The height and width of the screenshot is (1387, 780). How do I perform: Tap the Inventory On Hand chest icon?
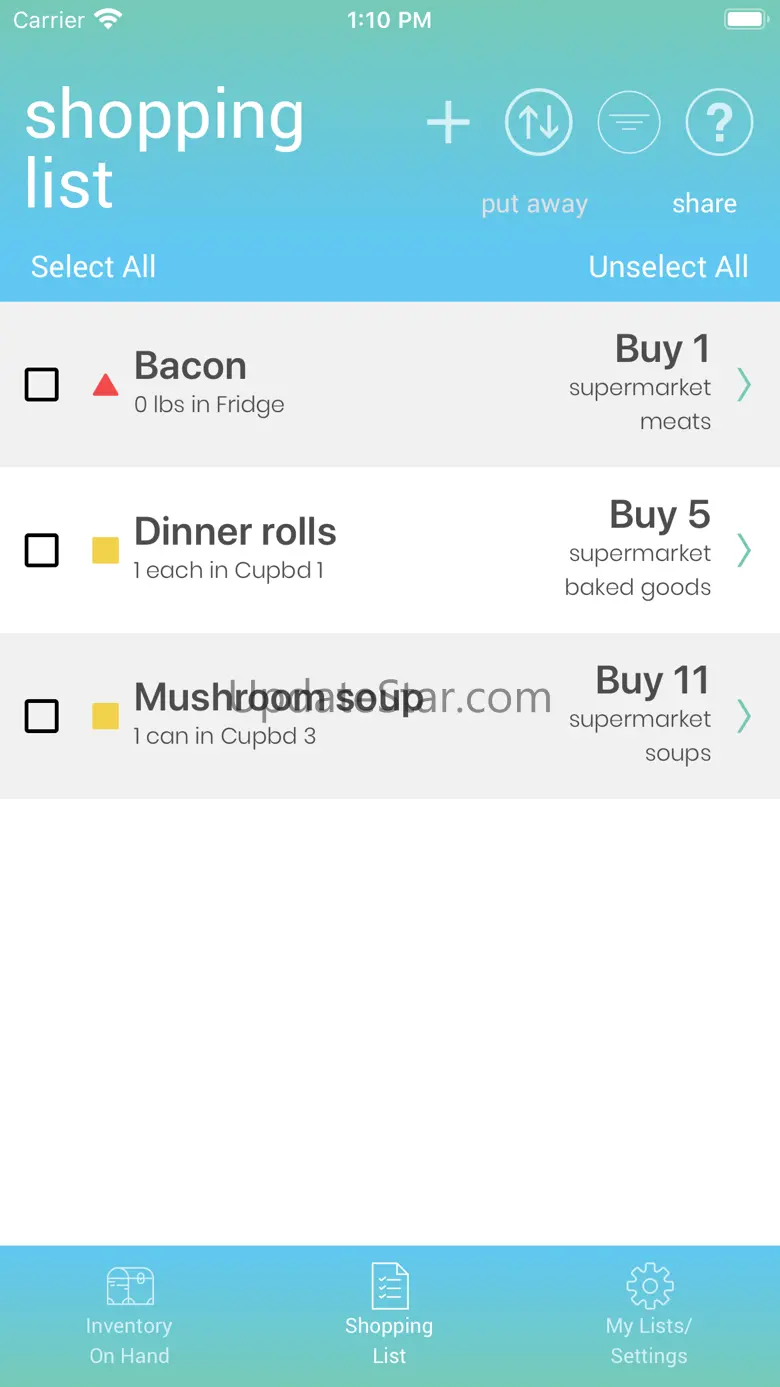pos(130,1285)
